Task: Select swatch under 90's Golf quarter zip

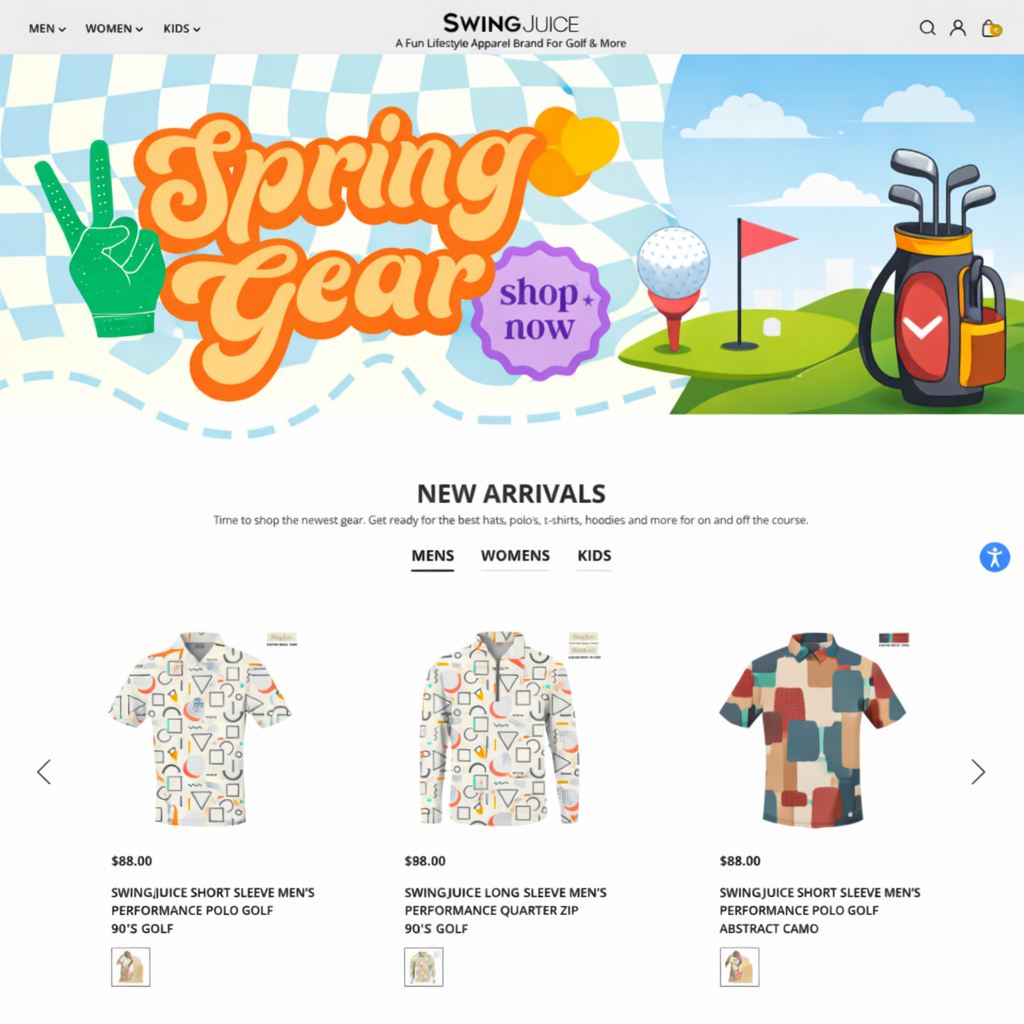Action: [x=424, y=967]
